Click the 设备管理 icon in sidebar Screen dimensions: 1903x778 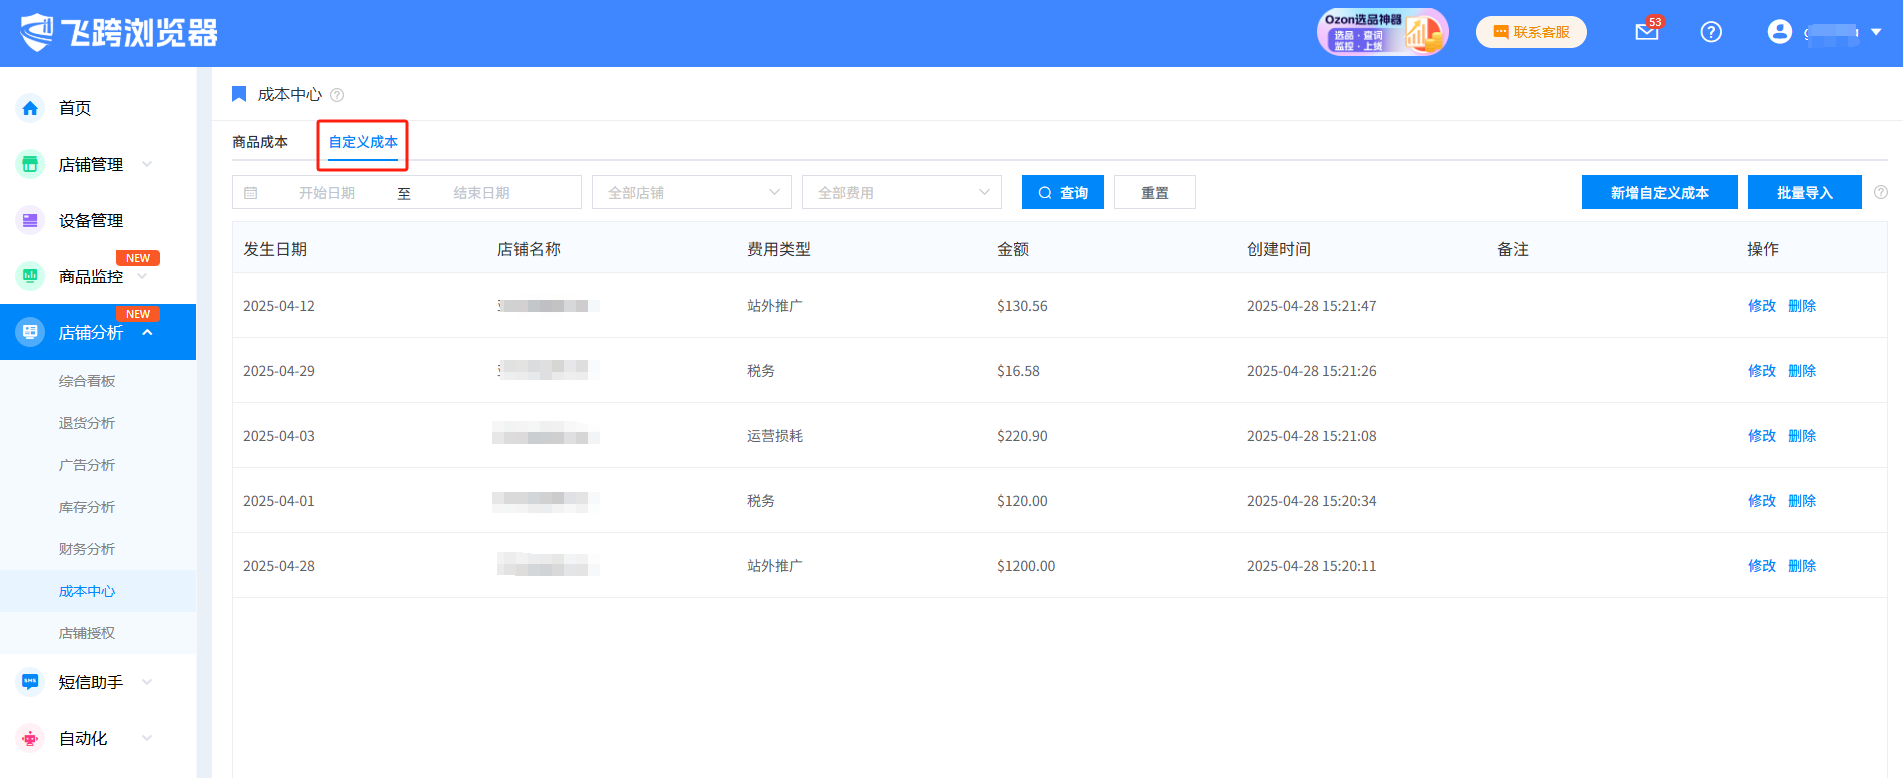[30, 220]
